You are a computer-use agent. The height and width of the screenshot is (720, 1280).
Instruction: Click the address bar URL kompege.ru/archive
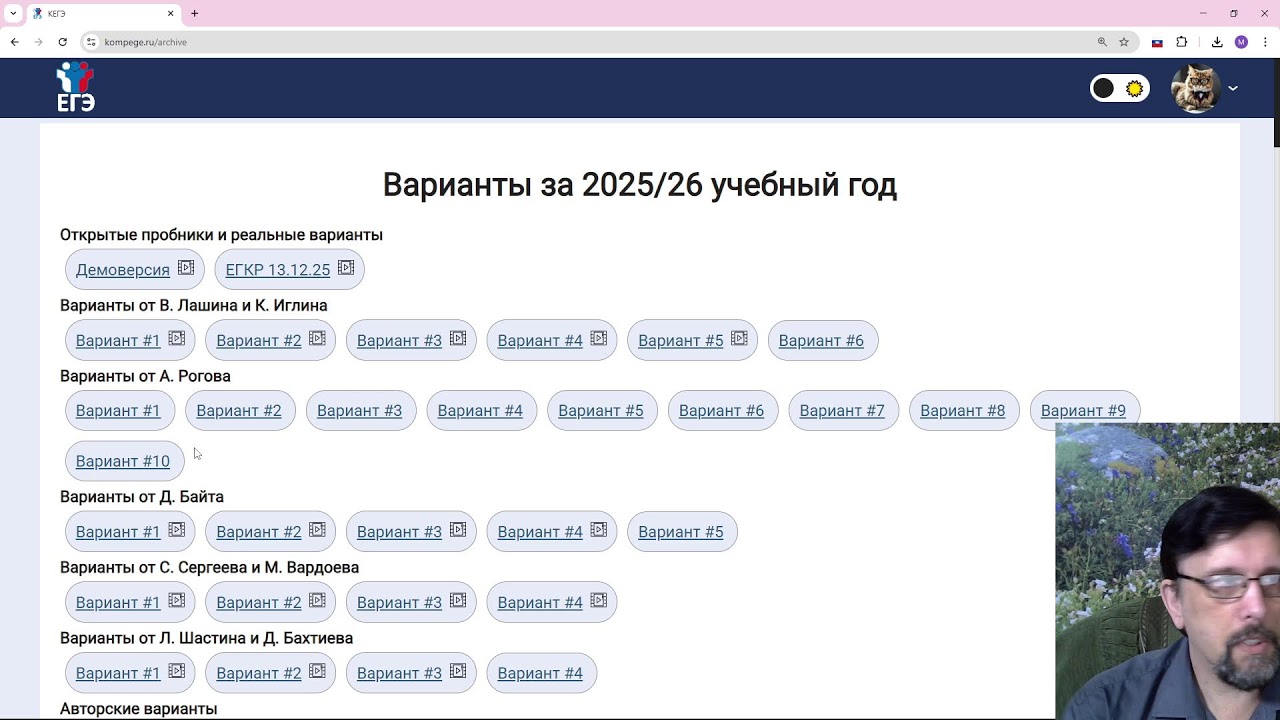pyautogui.click(x=146, y=42)
